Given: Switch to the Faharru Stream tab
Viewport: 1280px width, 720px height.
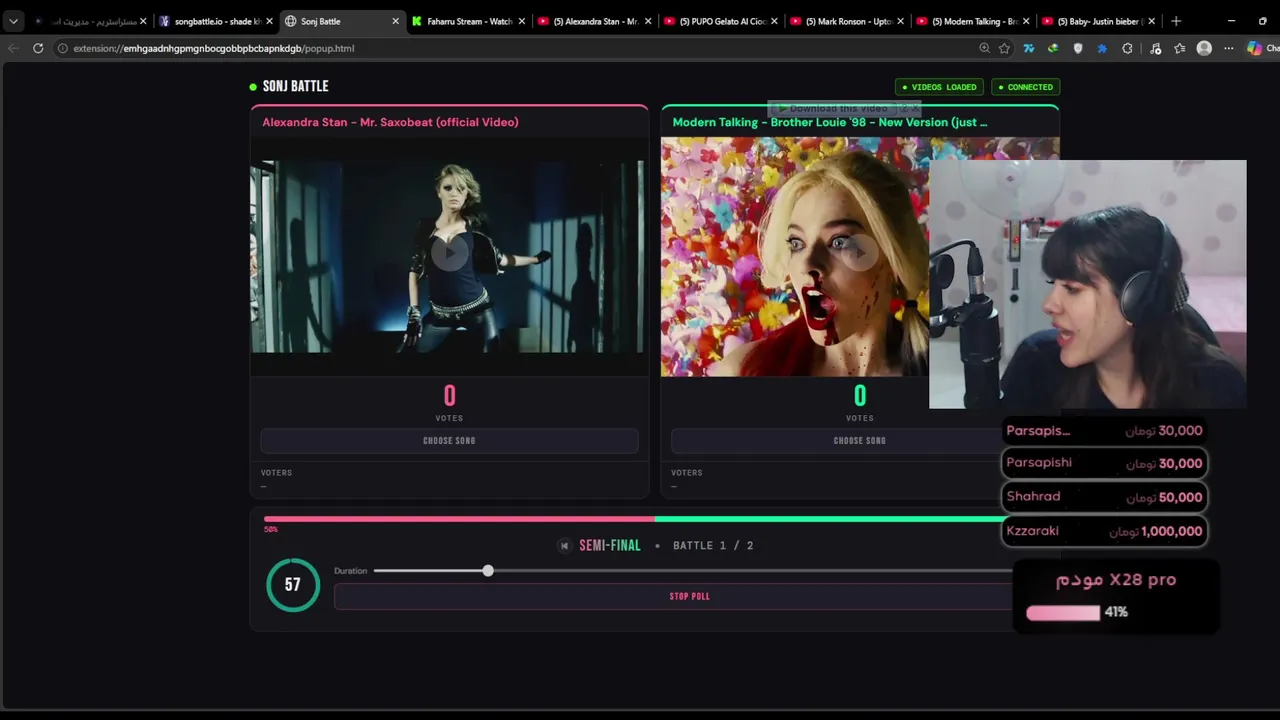Looking at the screenshot, I should (468, 21).
